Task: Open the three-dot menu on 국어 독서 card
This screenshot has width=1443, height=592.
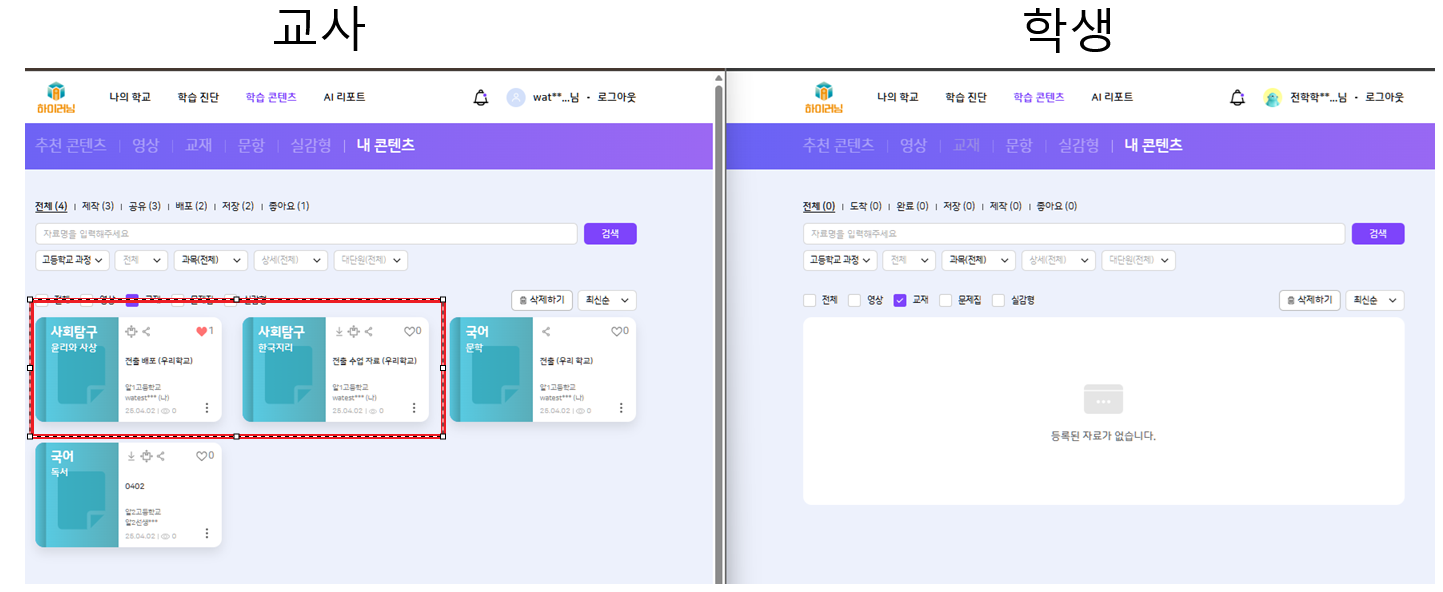Action: tap(207, 533)
